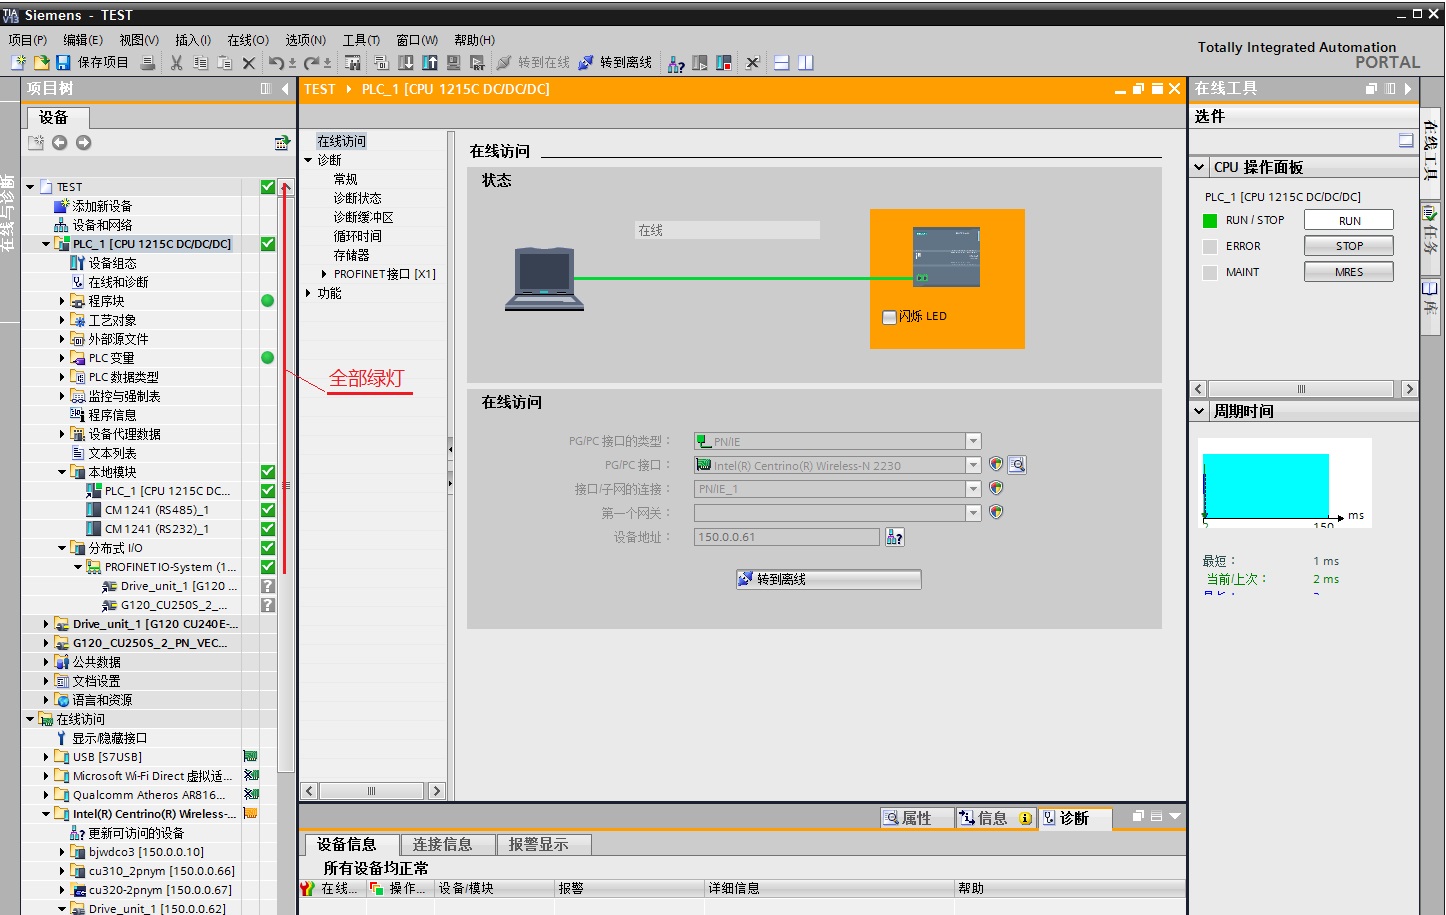The width and height of the screenshot is (1446, 915).
Task: Click the stop CPU toolbar icon
Action: [724, 62]
